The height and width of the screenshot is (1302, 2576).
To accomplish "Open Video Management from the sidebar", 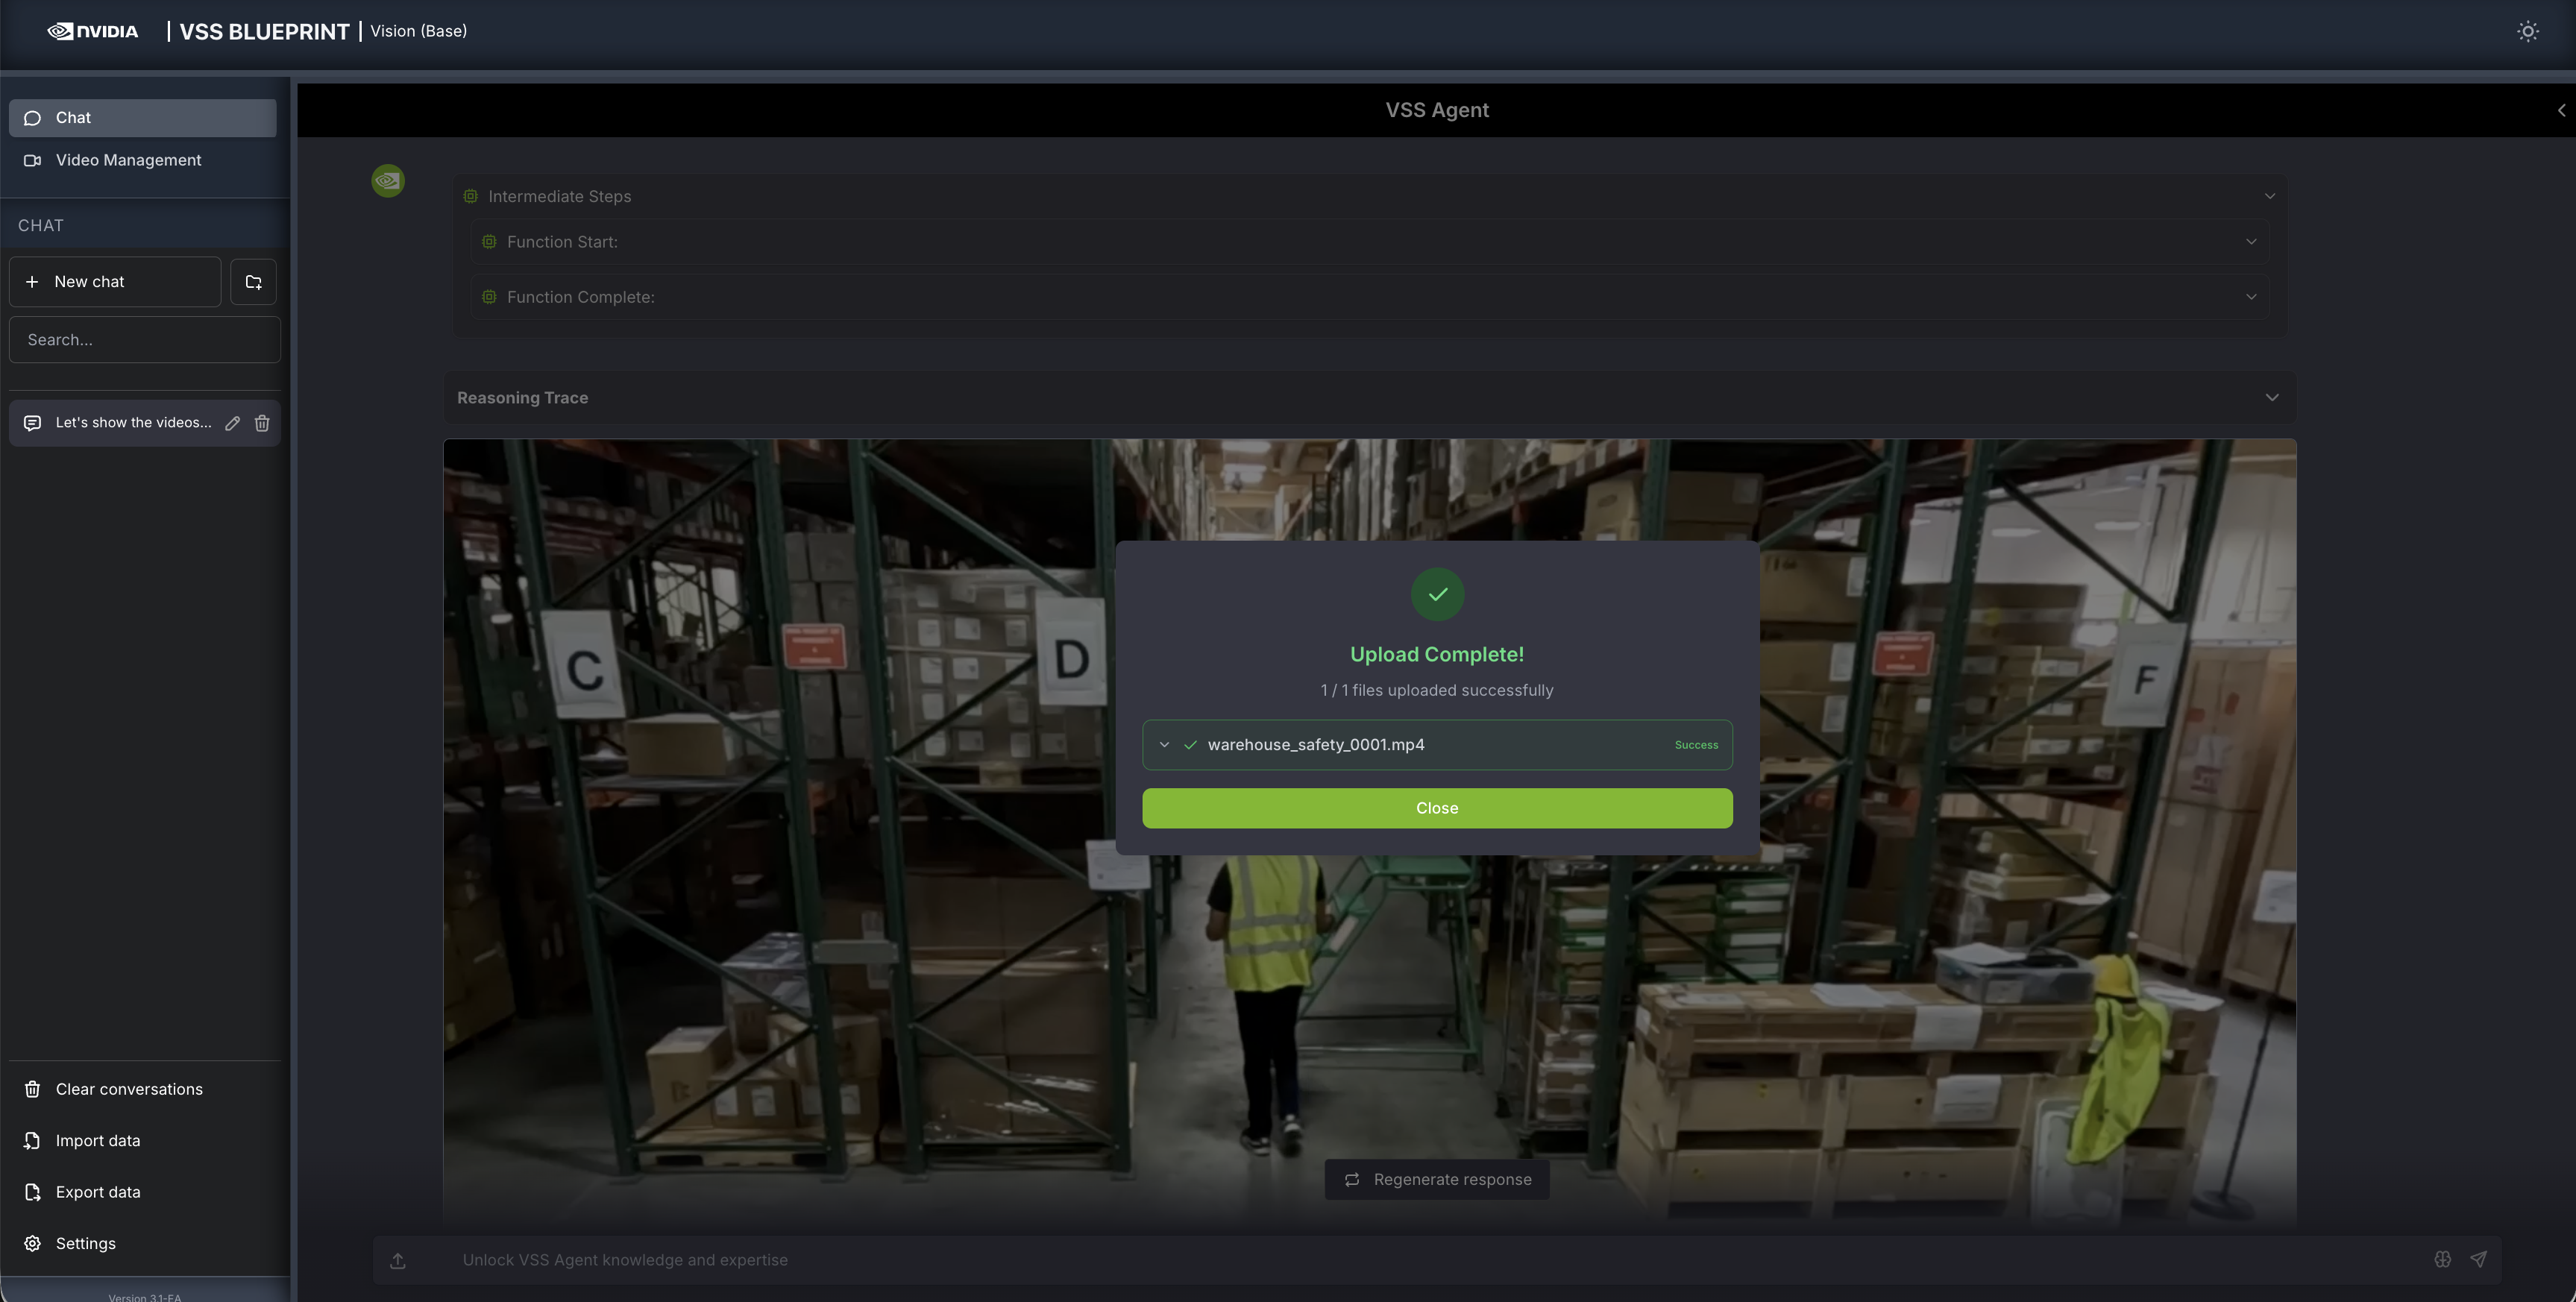I will 127,160.
